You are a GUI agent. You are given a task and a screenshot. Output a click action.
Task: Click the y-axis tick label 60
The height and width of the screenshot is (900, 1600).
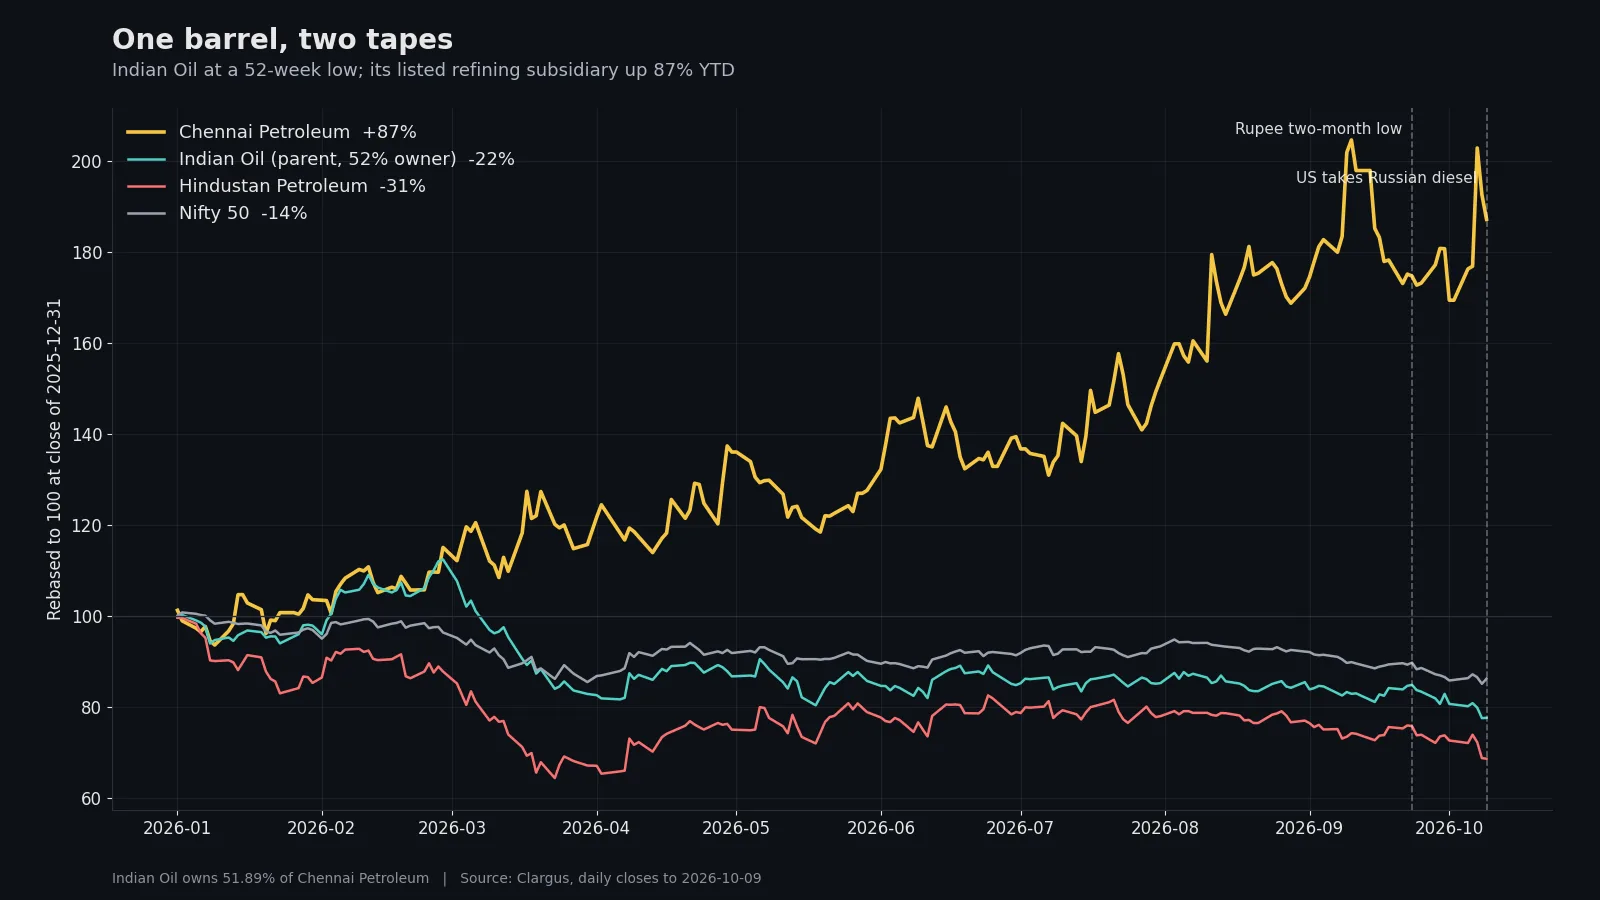tap(90, 799)
